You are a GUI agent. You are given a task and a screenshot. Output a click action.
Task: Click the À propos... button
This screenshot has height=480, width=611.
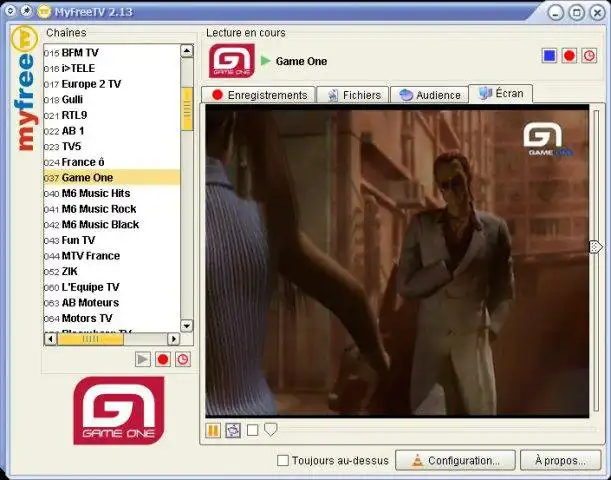click(x=561, y=461)
